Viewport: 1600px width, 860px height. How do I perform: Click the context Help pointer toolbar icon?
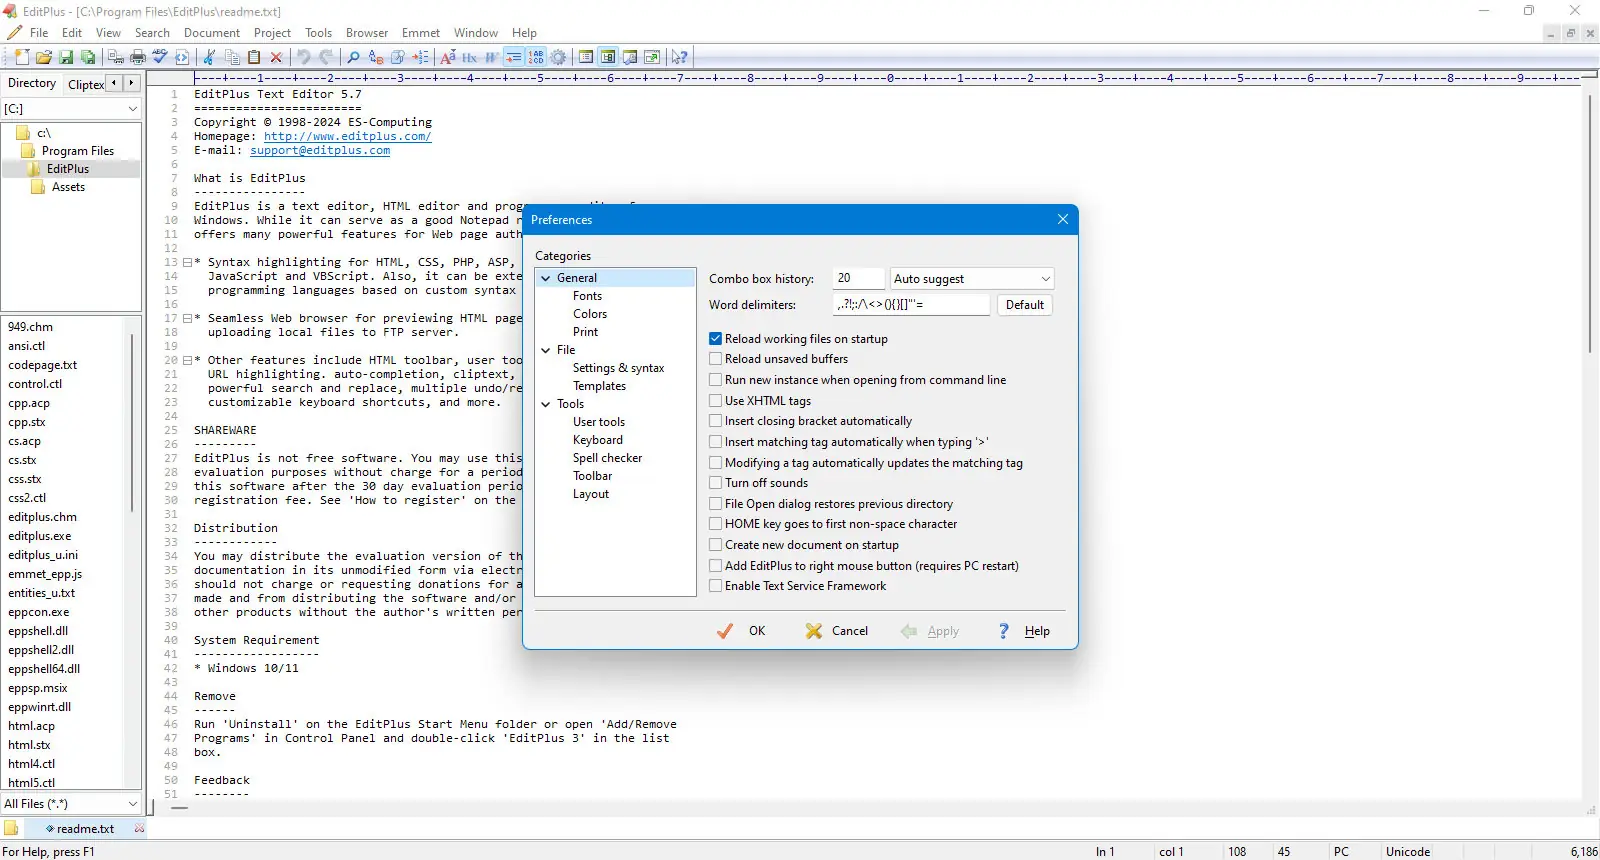pos(679,57)
